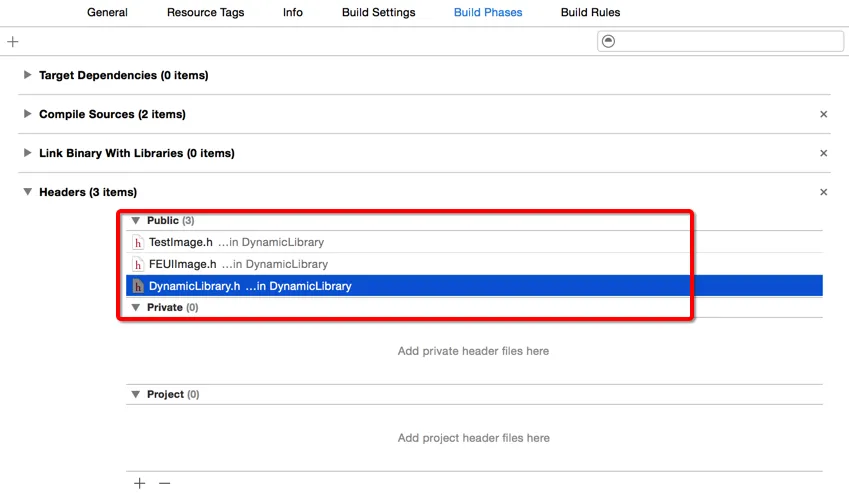Collapse the Public headers group
The width and height of the screenshot is (849, 493).
(136, 220)
